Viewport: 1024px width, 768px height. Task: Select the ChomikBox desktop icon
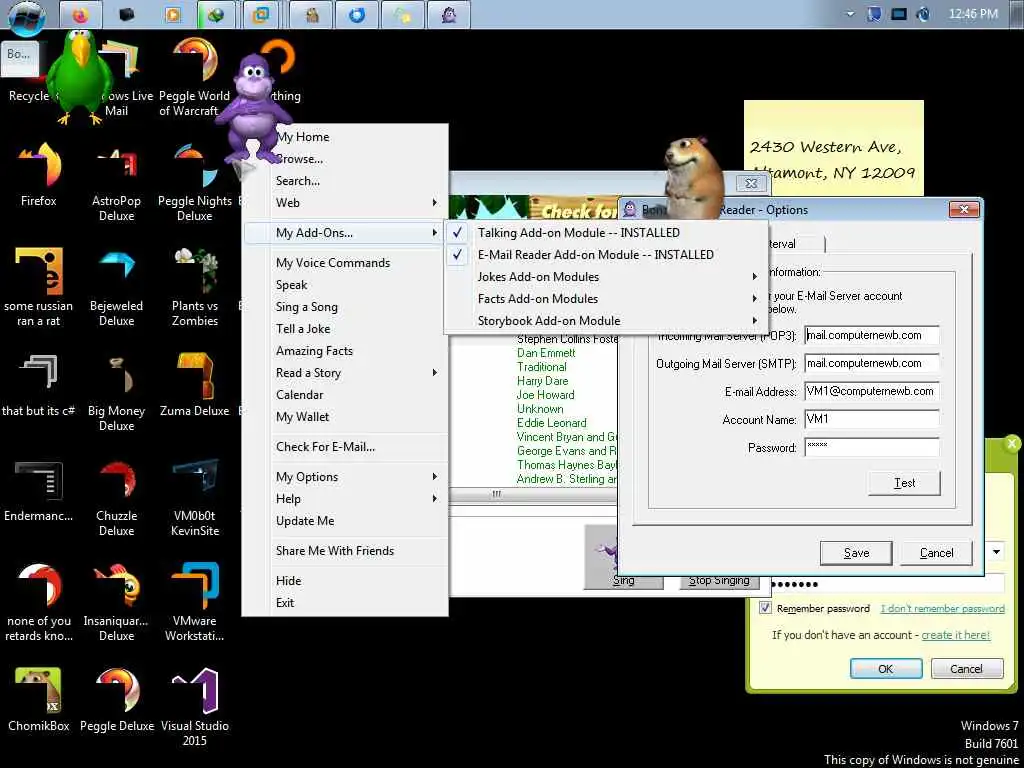(x=39, y=700)
